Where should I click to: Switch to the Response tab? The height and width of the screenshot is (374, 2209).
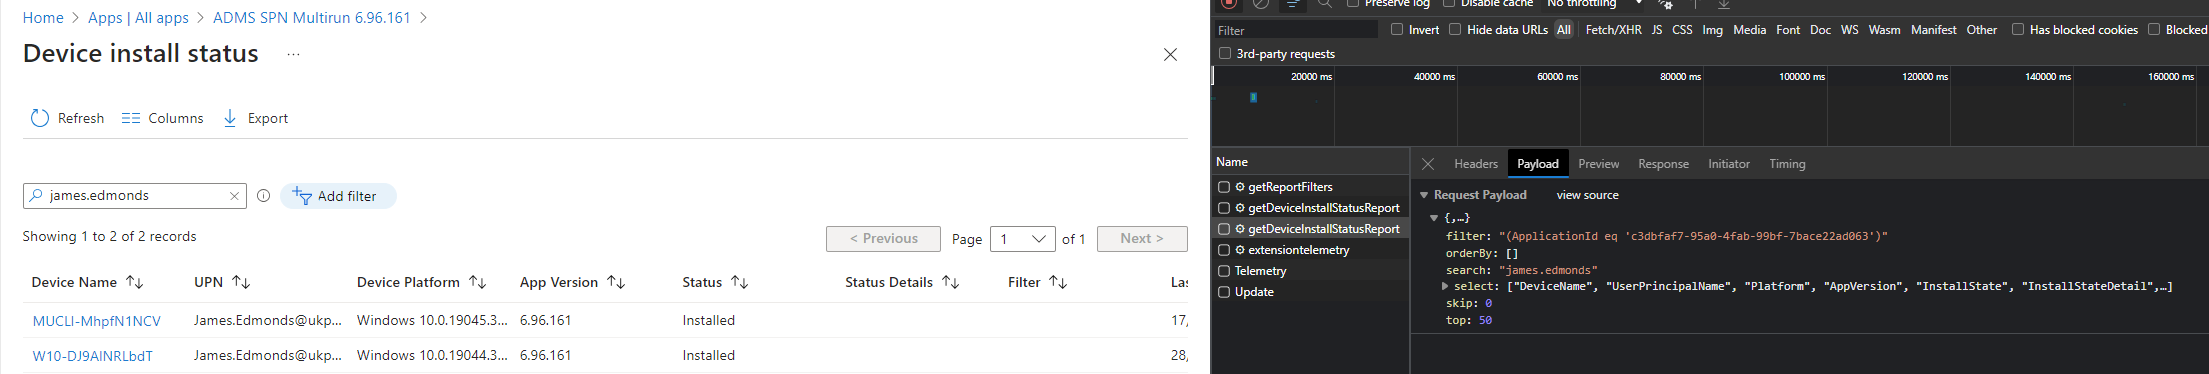point(1663,164)
